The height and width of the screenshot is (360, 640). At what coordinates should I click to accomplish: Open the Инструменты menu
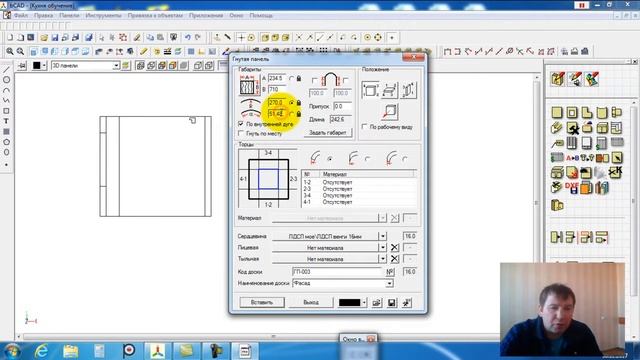click(x=103, y=16)
